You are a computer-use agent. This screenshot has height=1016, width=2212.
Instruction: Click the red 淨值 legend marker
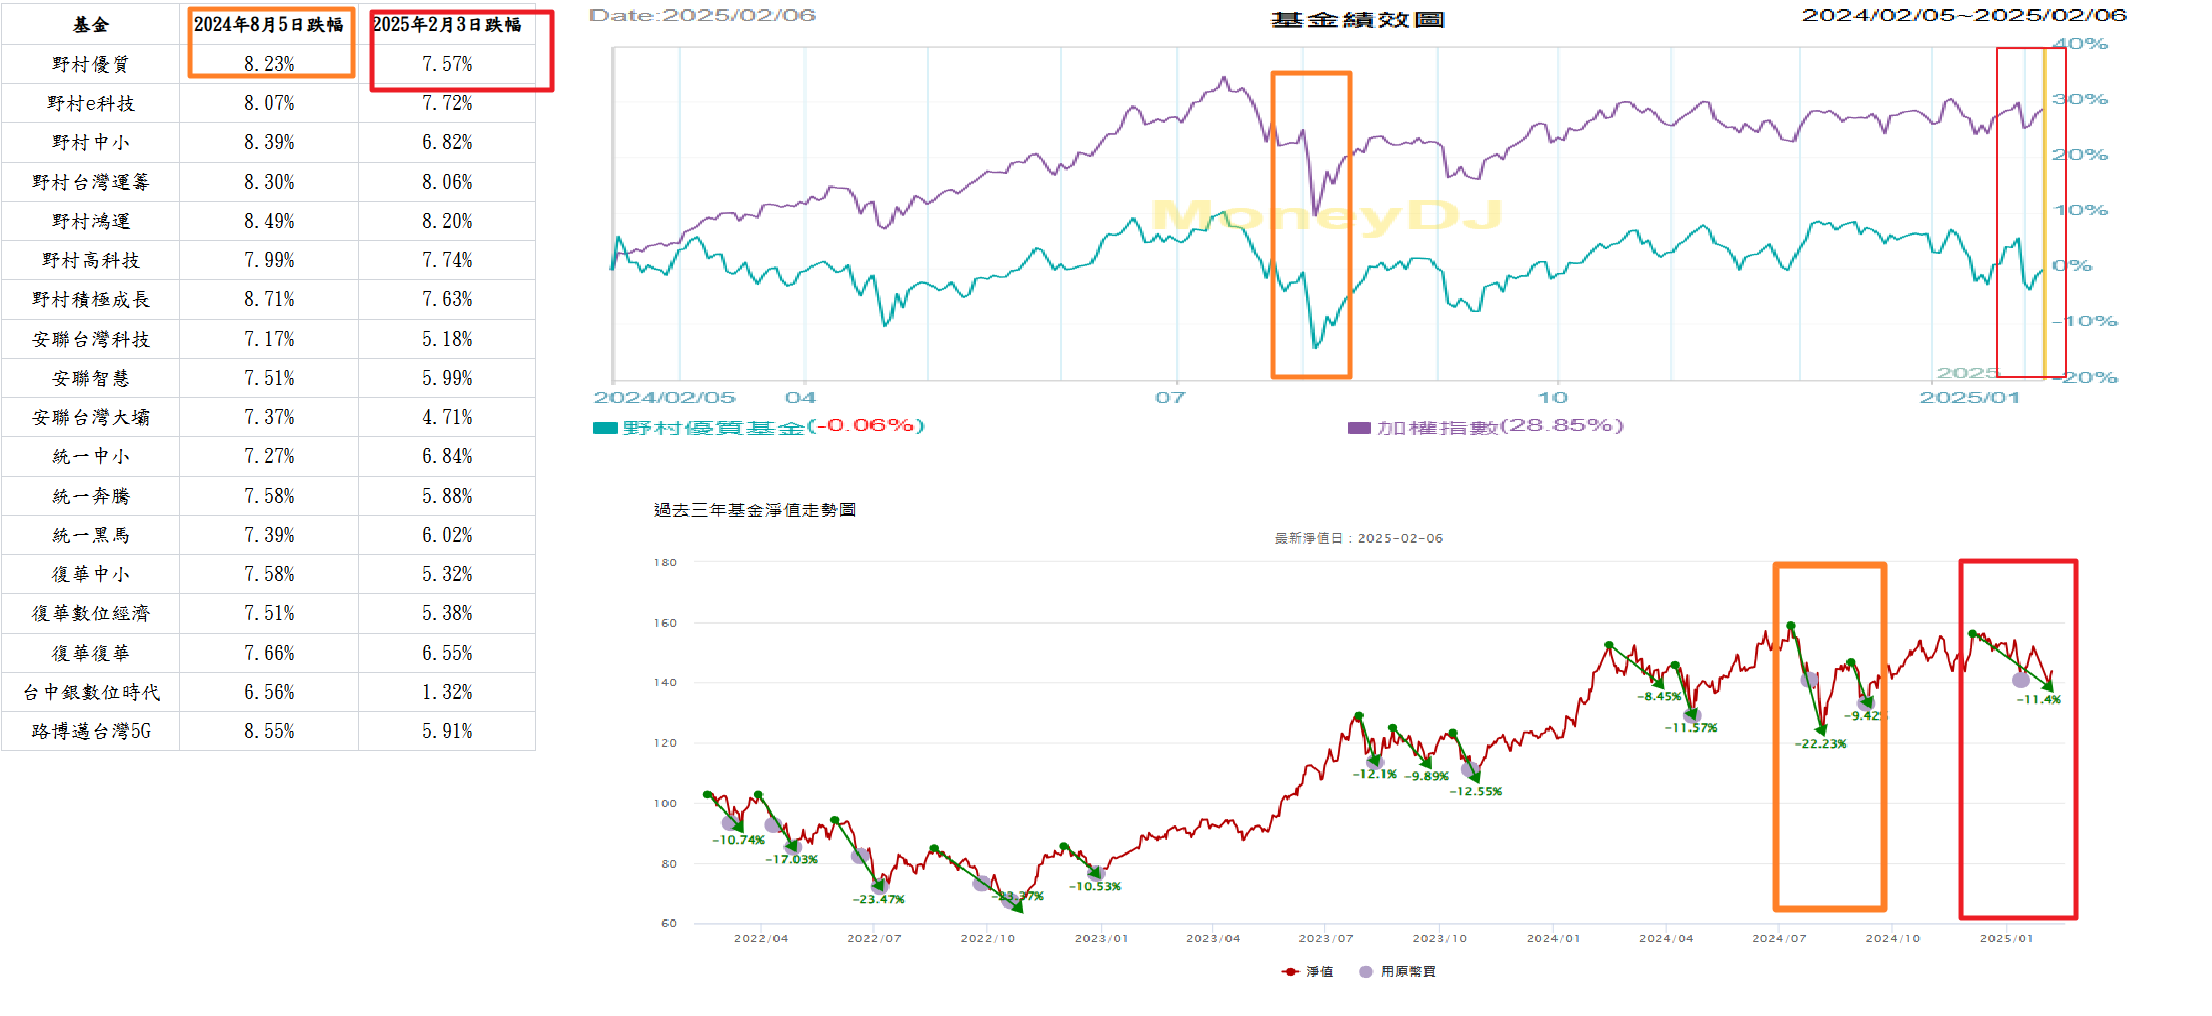tap(1290, 971)
